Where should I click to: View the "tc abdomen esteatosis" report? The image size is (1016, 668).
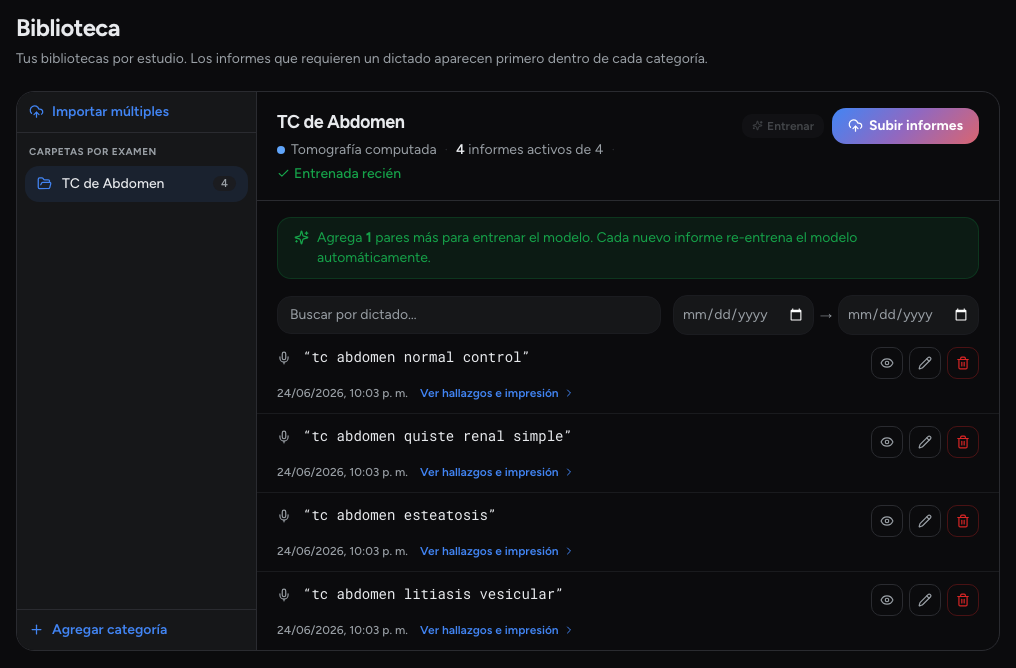point(886,521)
